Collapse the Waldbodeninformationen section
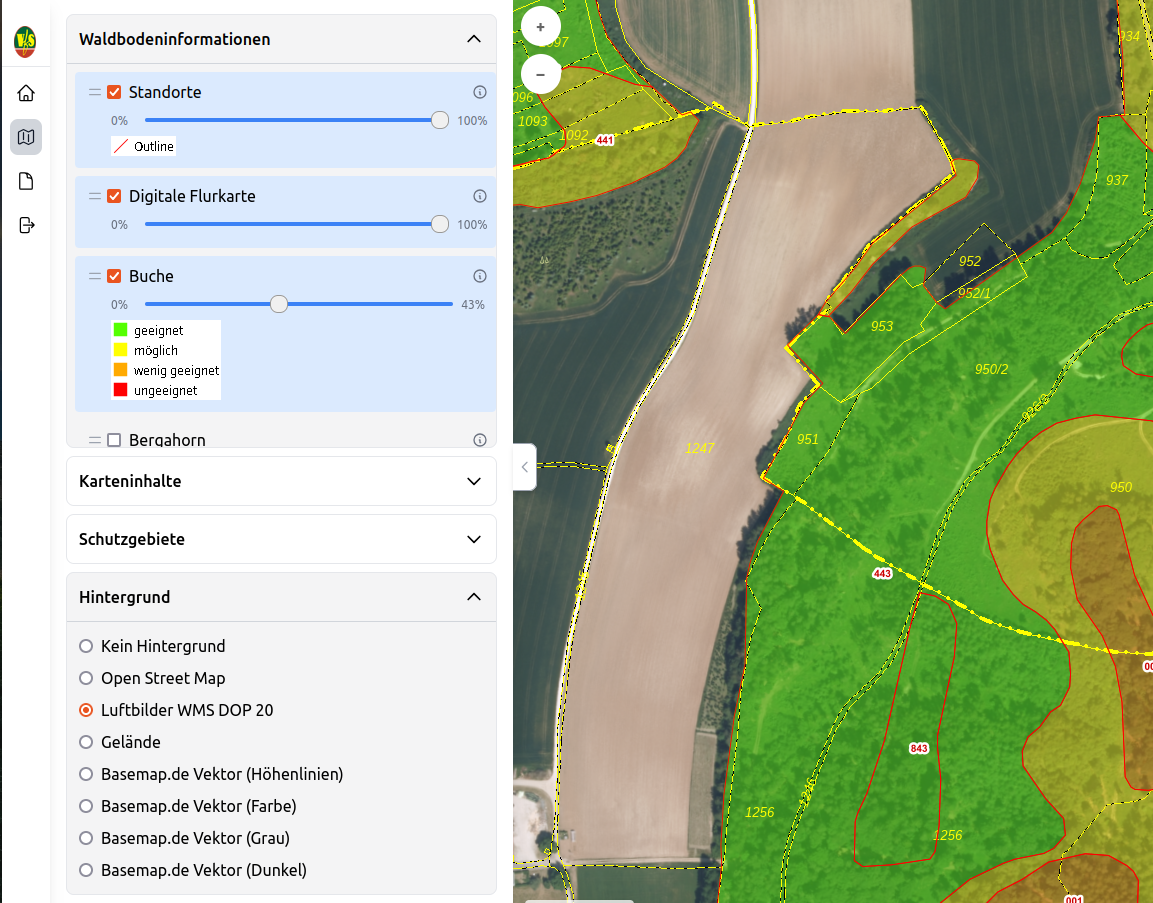This screenshot has height=903, width=1153. pos(474,39)
